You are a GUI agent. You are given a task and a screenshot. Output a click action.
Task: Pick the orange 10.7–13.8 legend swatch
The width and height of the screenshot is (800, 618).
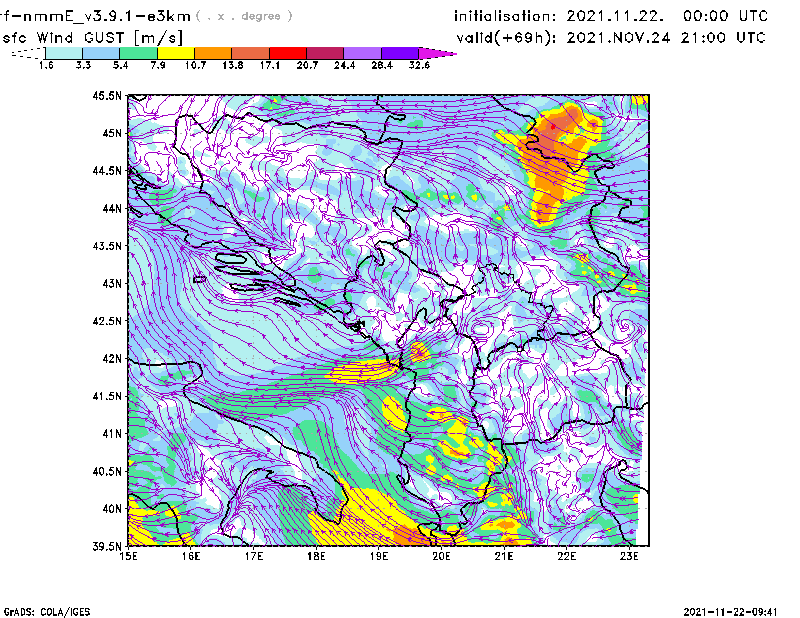pyautogui.click(x=213, y=53)
